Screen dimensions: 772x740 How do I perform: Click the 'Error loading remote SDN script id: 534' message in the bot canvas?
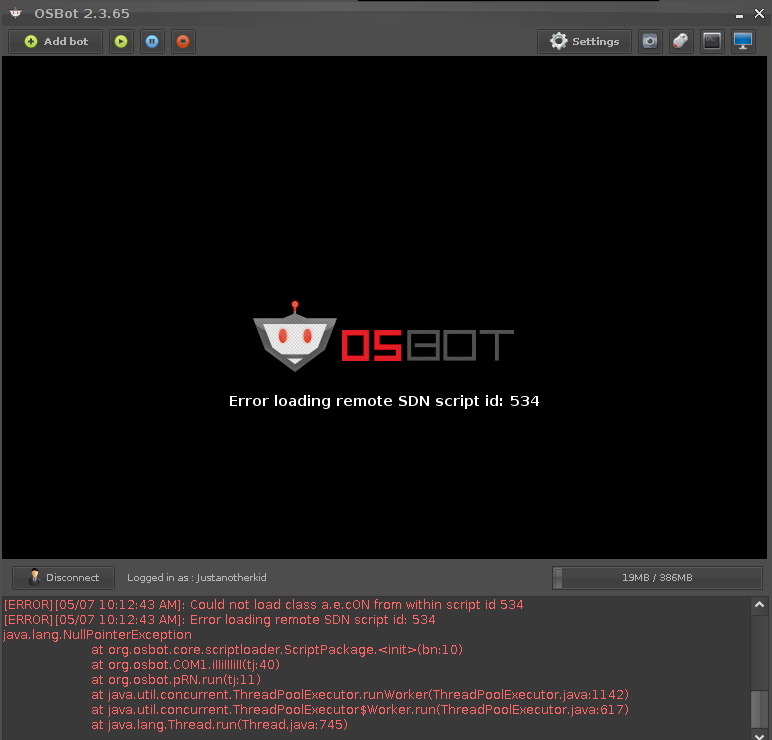coord(384,401)
